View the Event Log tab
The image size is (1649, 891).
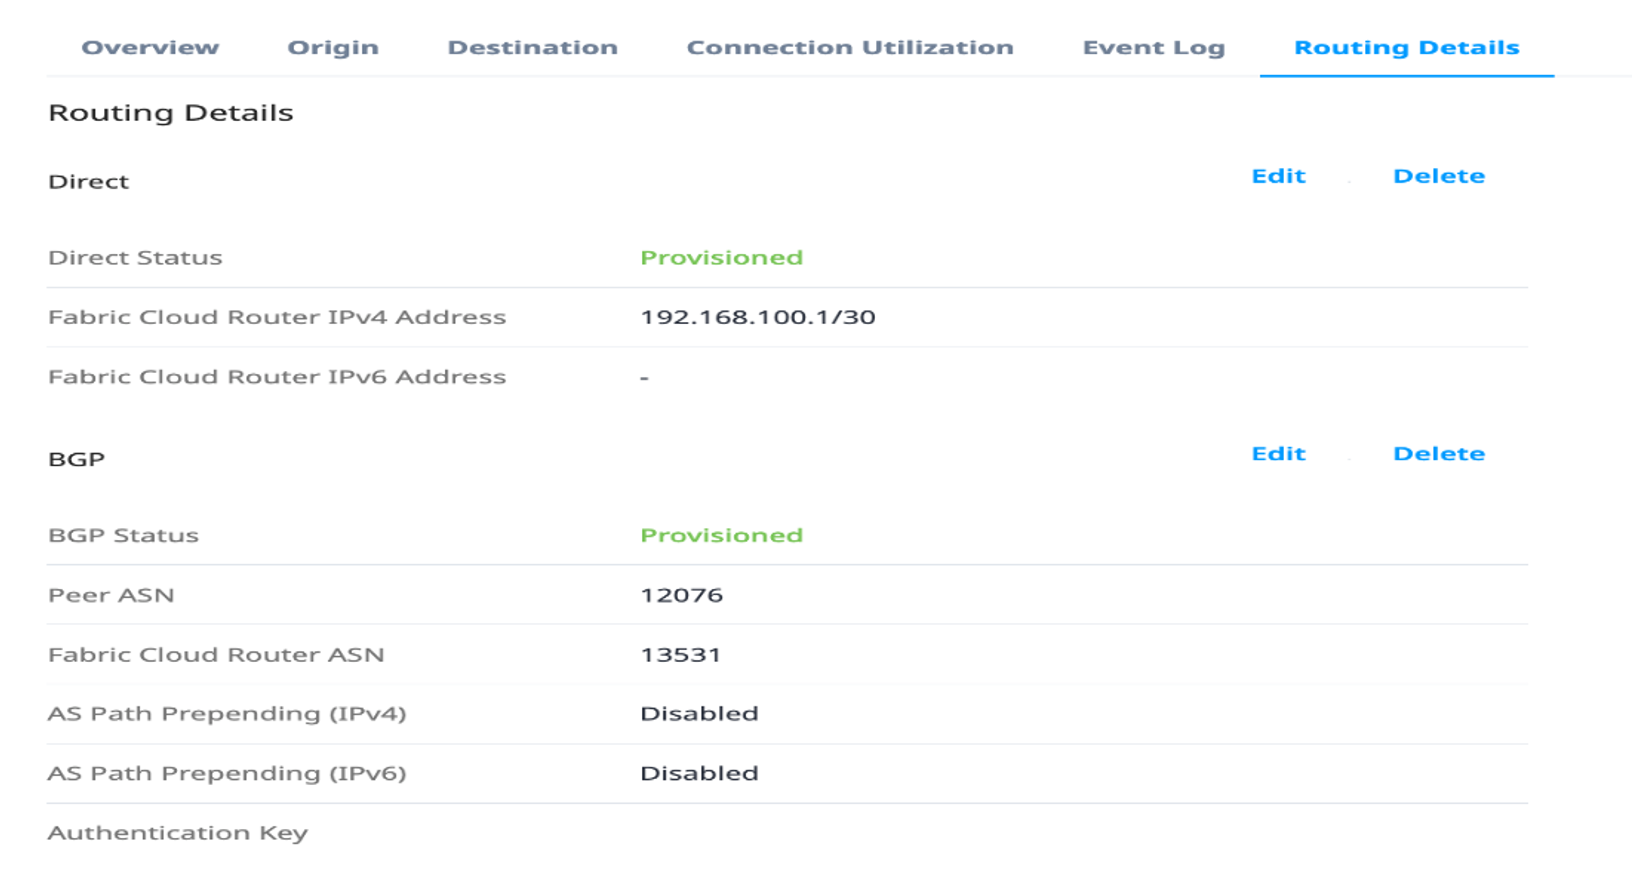1153,47
